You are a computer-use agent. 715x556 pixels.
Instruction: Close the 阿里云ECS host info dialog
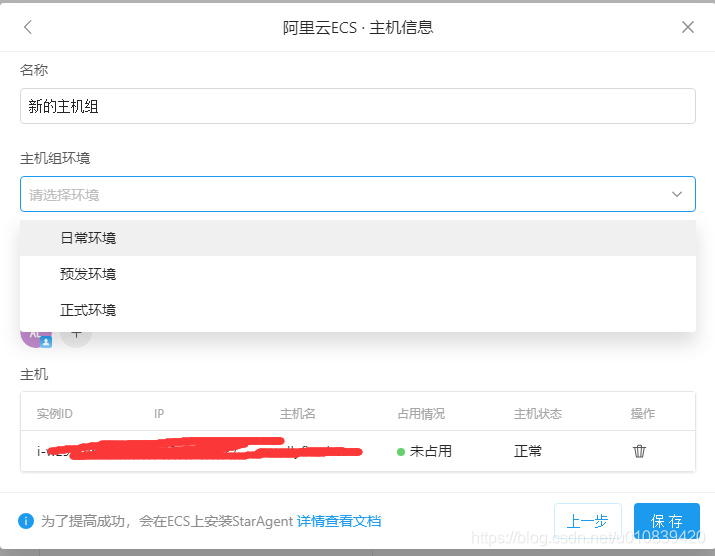(x=688, y=27)
